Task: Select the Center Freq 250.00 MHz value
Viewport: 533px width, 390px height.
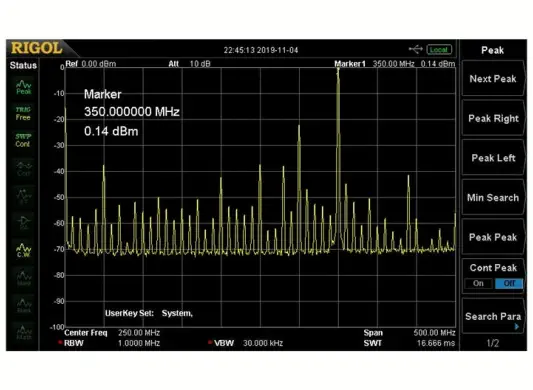Action: pos(139,333)
